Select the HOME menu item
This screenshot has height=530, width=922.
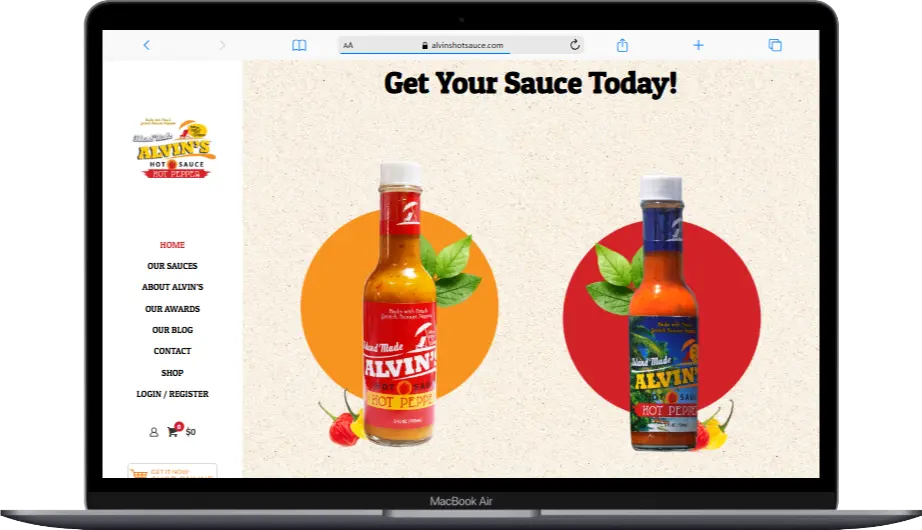point(172,245)
